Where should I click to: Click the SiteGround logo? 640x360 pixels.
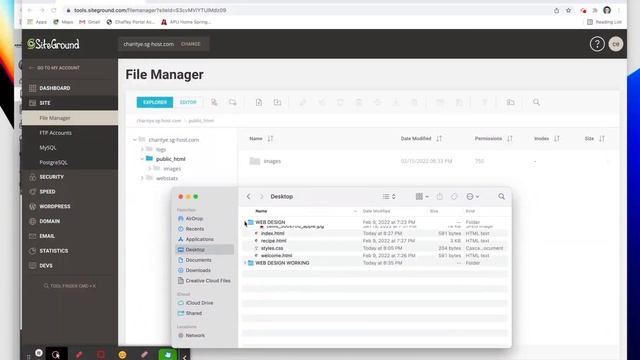pyautogui.click(x=53, y=44)
